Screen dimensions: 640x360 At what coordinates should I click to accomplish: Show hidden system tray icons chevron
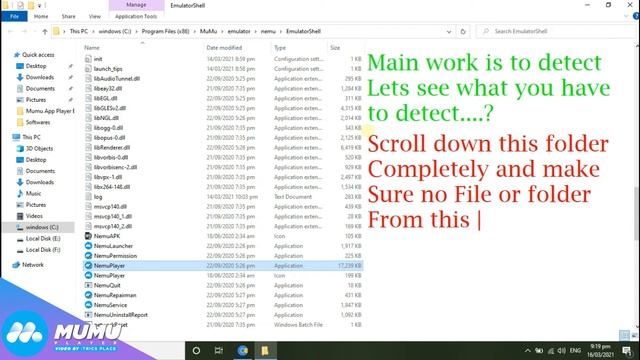click(527, 351)
